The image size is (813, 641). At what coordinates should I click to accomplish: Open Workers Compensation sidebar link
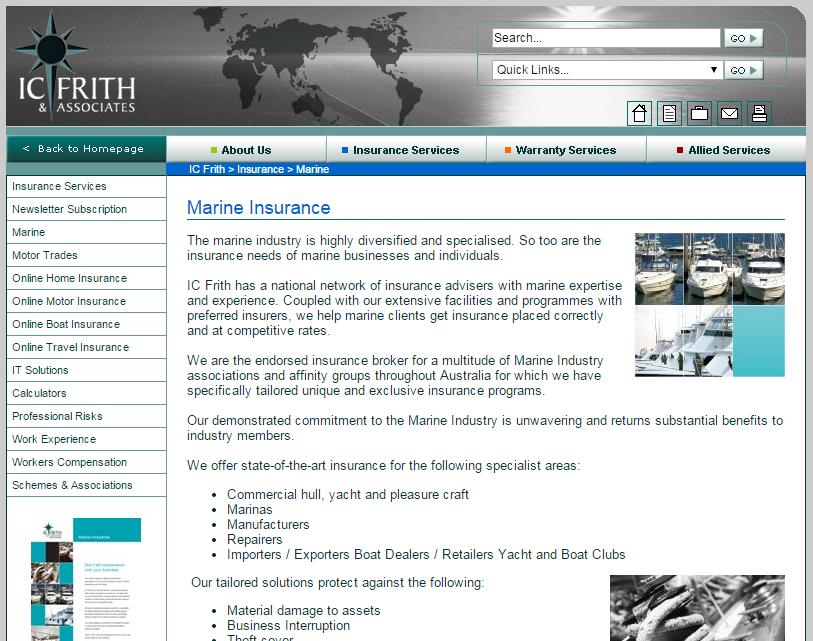[x=86, y=462]
